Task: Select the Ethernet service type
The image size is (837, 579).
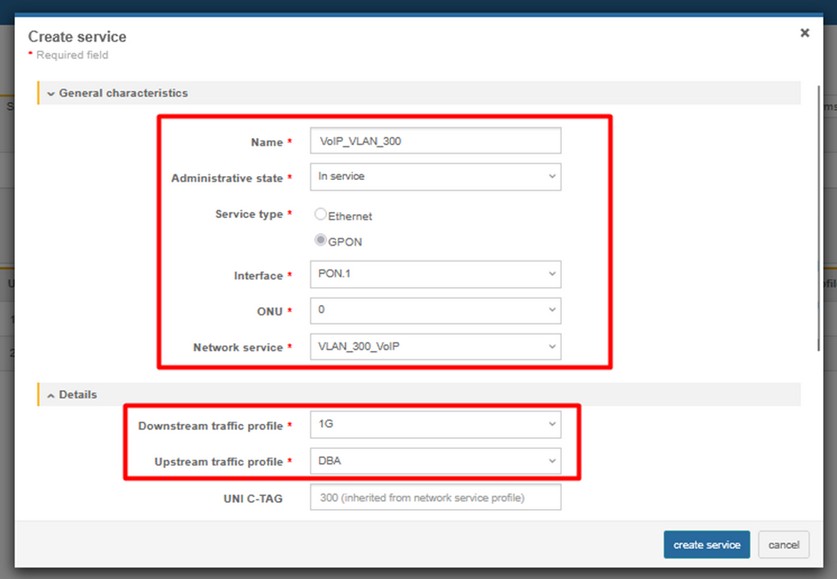Action: (x=321, y=215)
